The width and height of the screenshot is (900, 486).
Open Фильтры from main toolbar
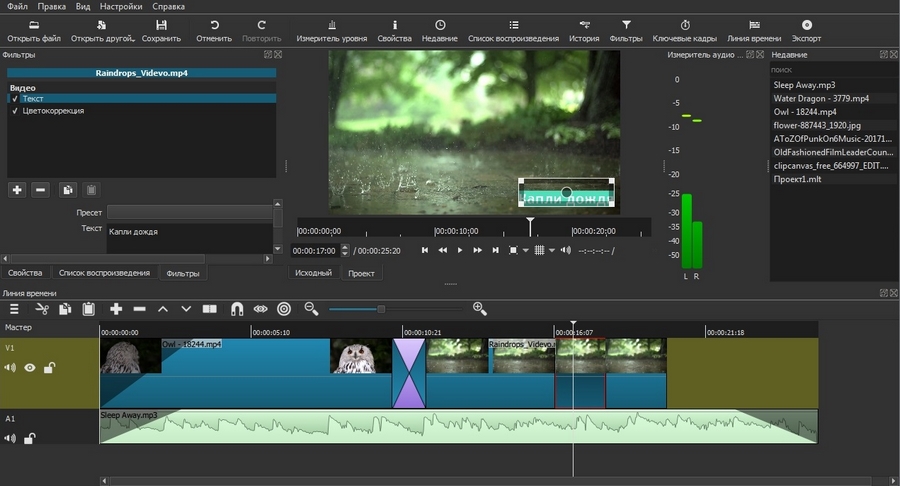coord(626,31)
